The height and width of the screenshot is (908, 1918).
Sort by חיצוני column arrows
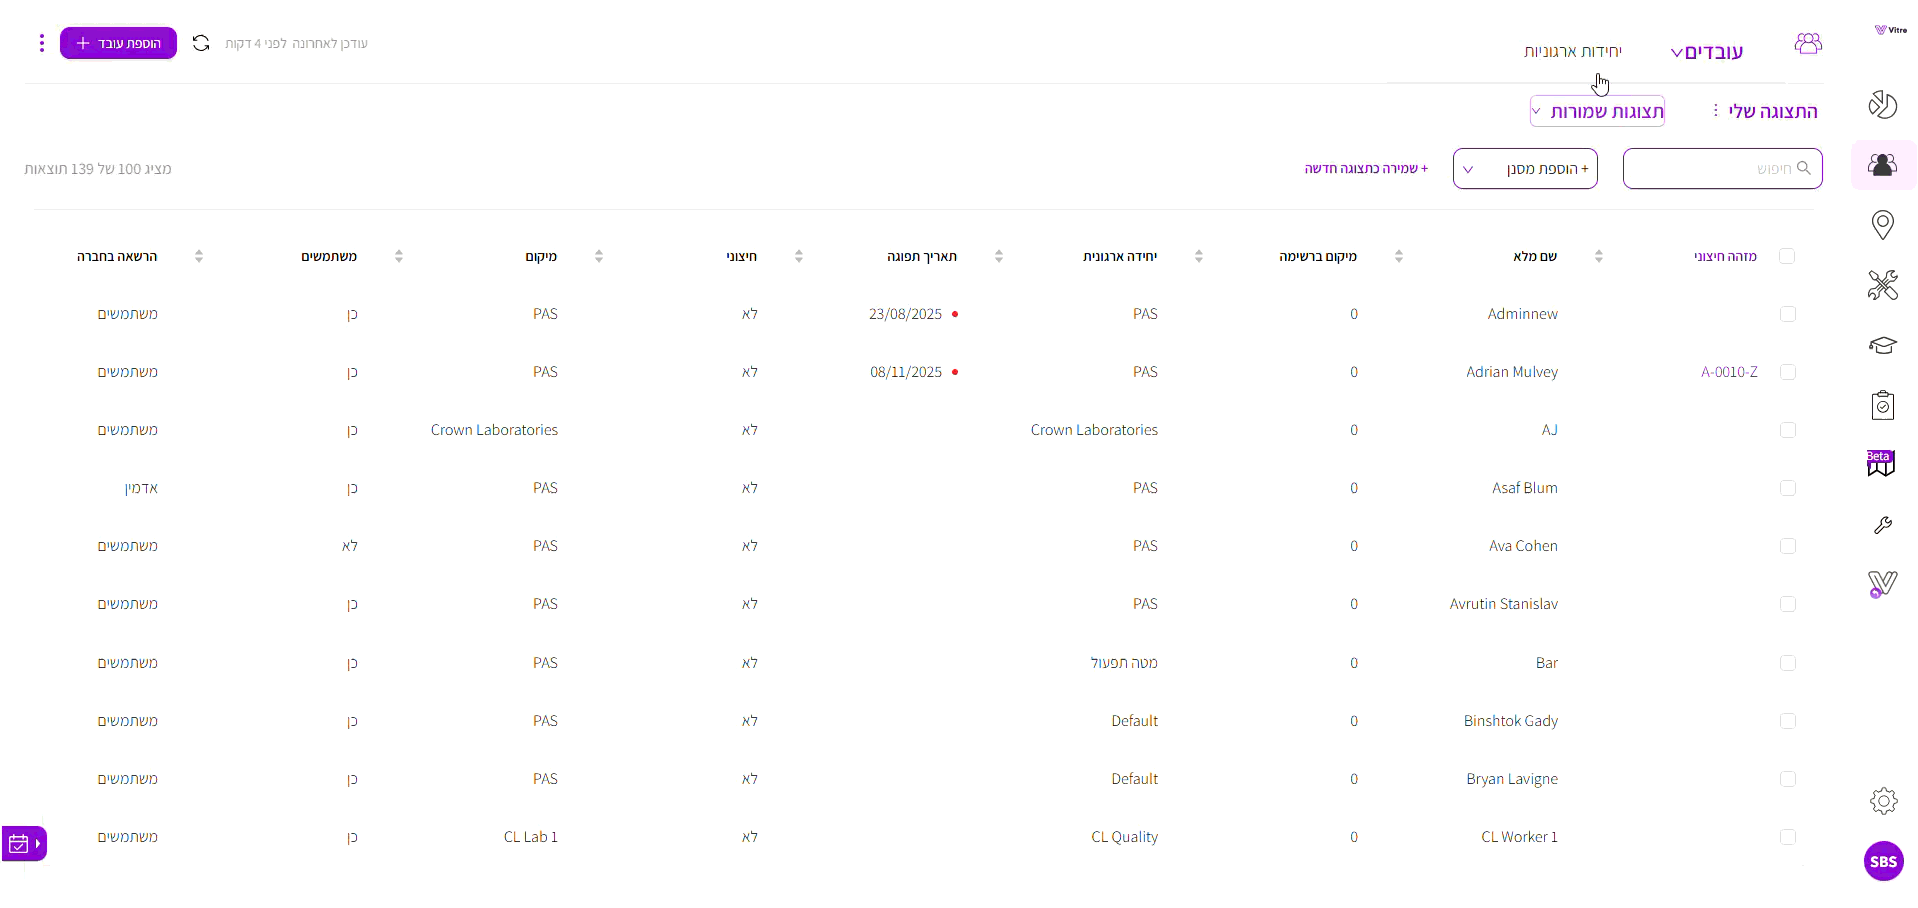[x=799, y=256]
